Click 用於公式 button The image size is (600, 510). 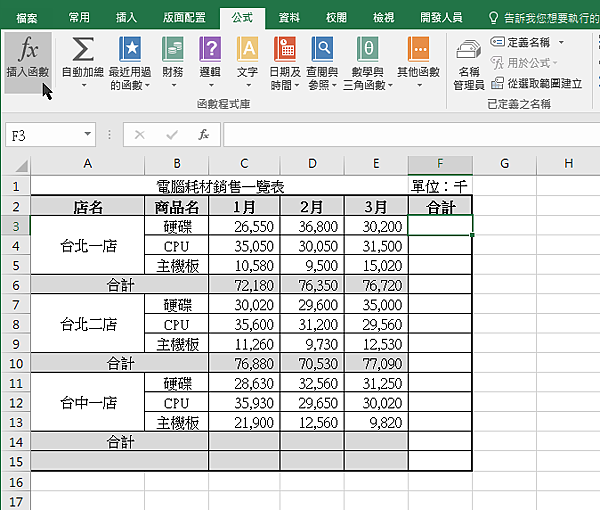click(524, 63)
